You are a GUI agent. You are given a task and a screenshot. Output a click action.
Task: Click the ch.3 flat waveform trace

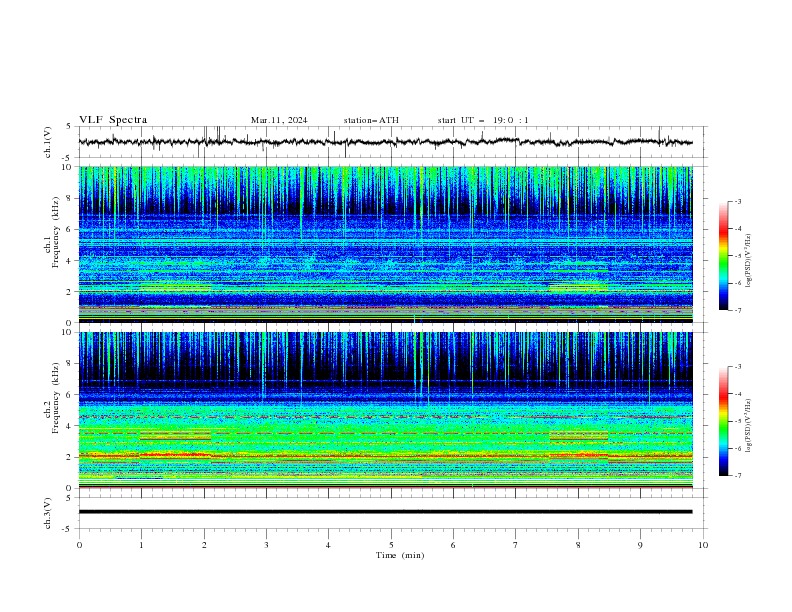(x=385, y=512)
